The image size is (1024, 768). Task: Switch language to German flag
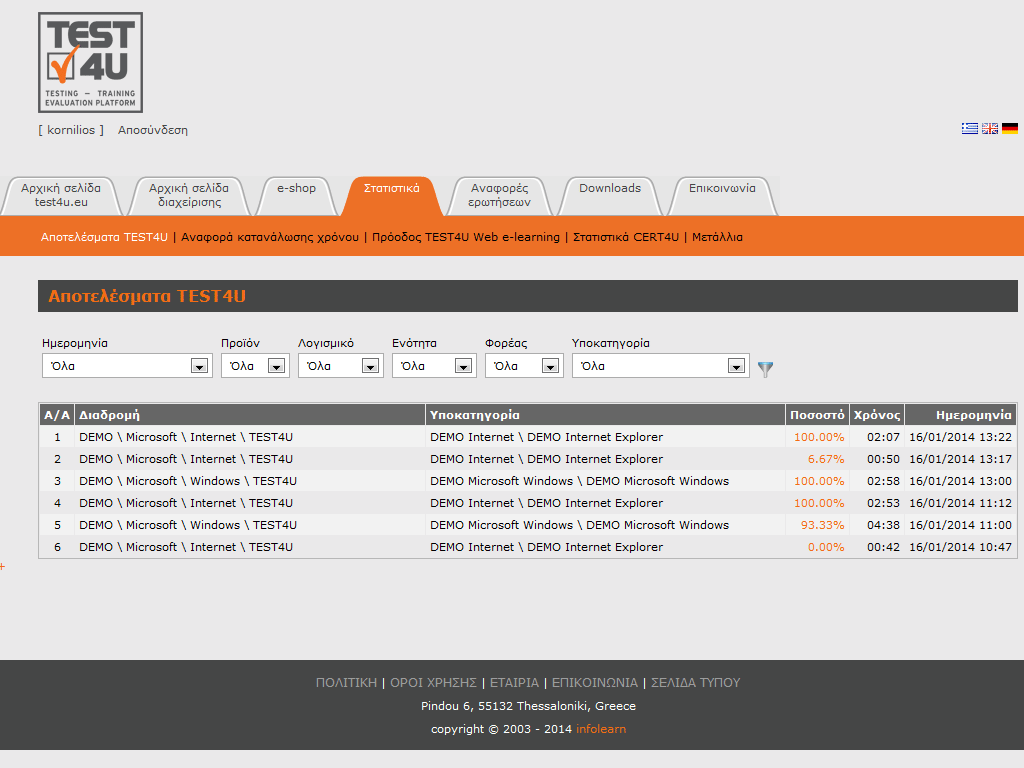tap(1010, 129)
